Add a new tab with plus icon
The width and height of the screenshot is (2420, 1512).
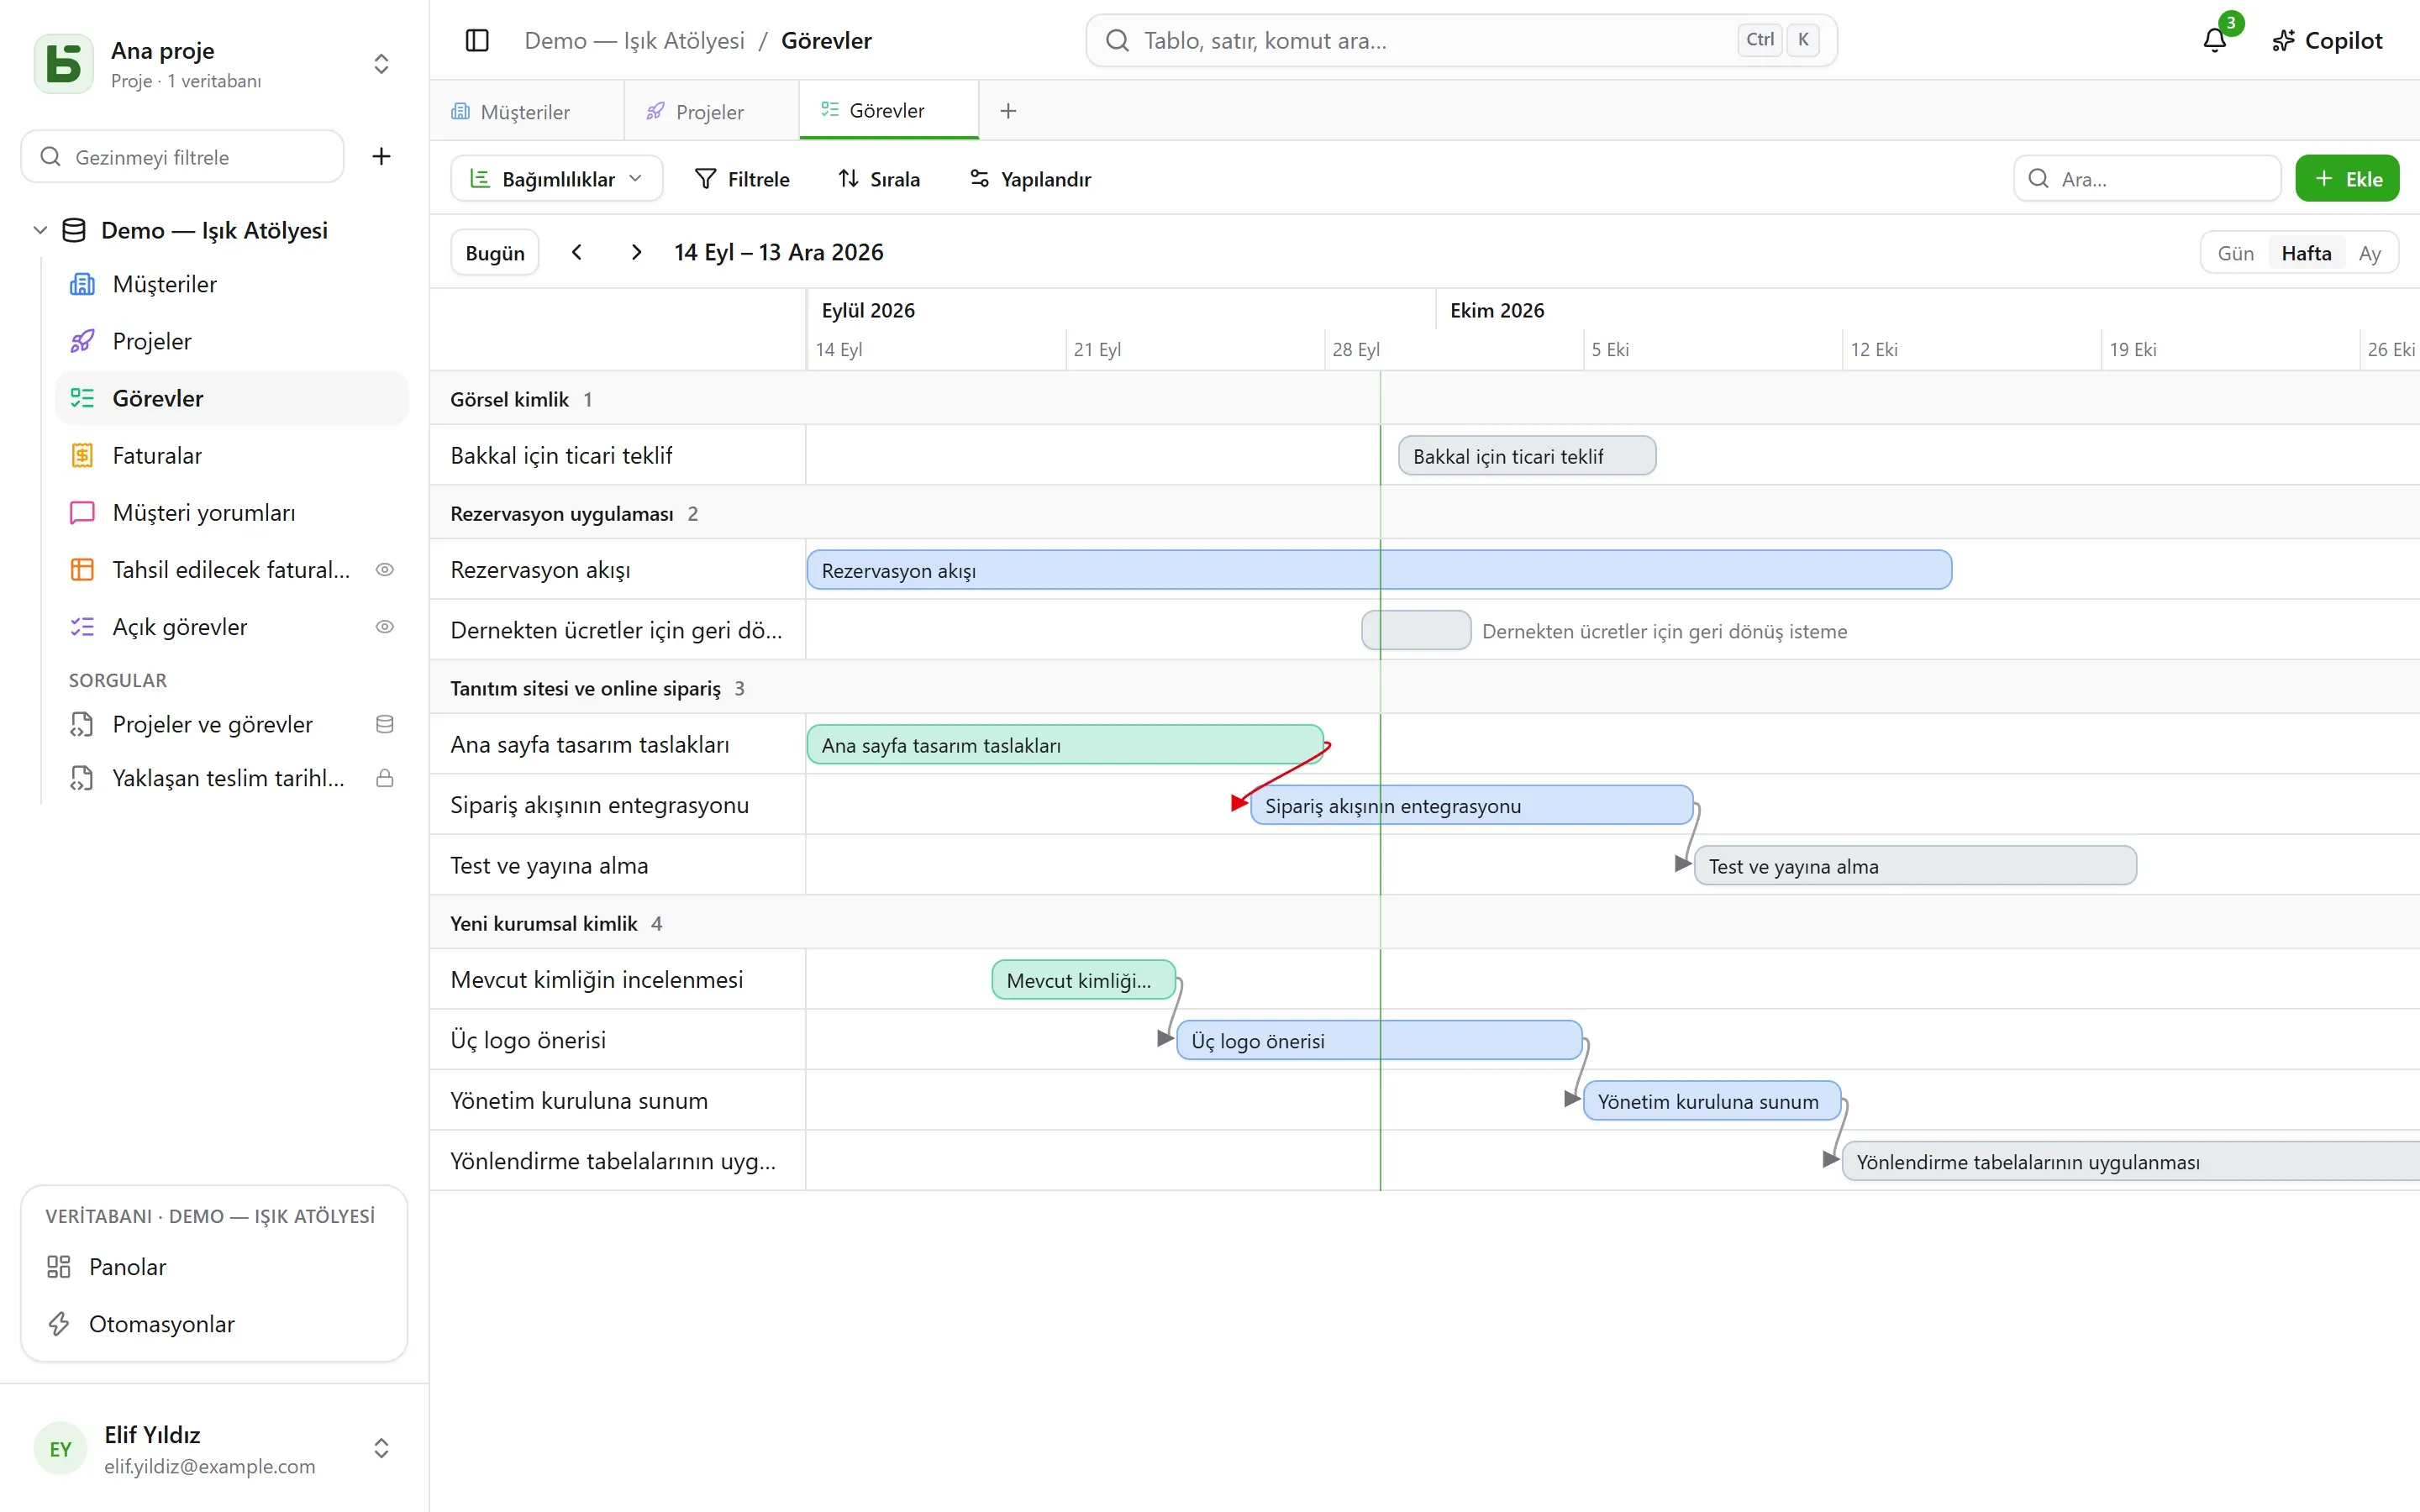pos(1008,111)
